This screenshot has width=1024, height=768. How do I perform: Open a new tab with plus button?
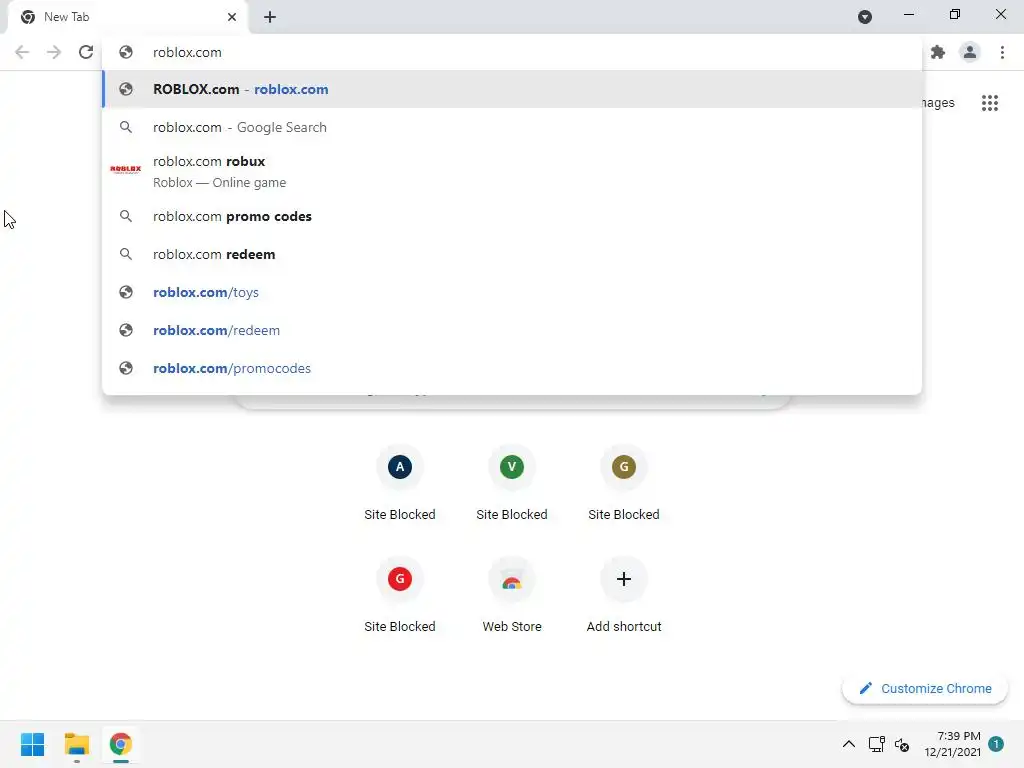click(270, 17)
